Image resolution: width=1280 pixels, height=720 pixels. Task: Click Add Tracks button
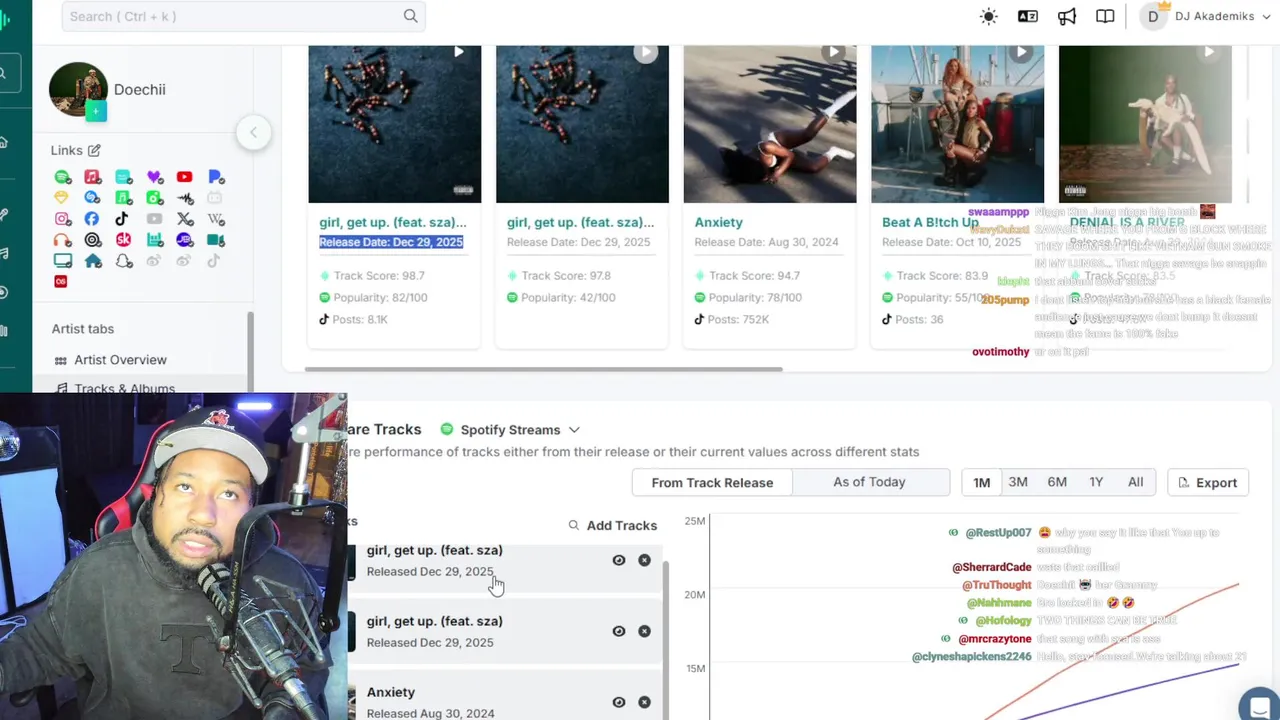tap(612, 525)
